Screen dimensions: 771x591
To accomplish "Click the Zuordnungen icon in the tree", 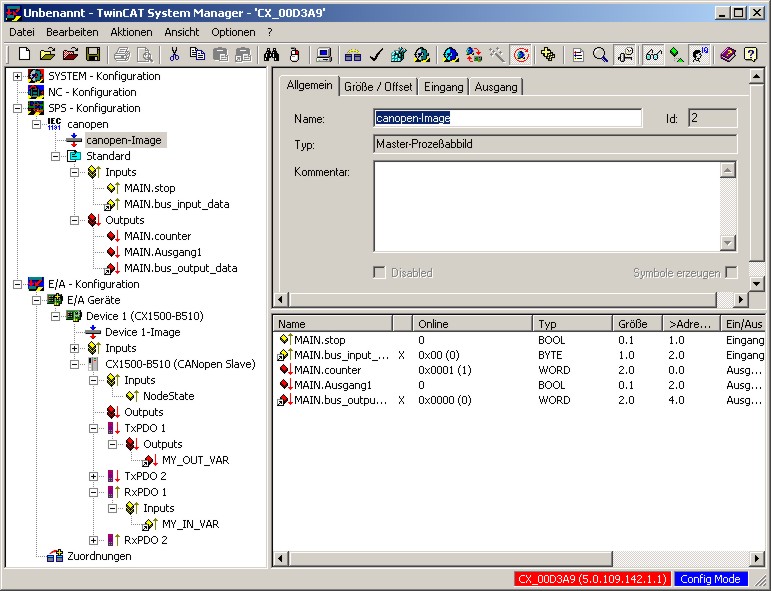I will 55,556.
